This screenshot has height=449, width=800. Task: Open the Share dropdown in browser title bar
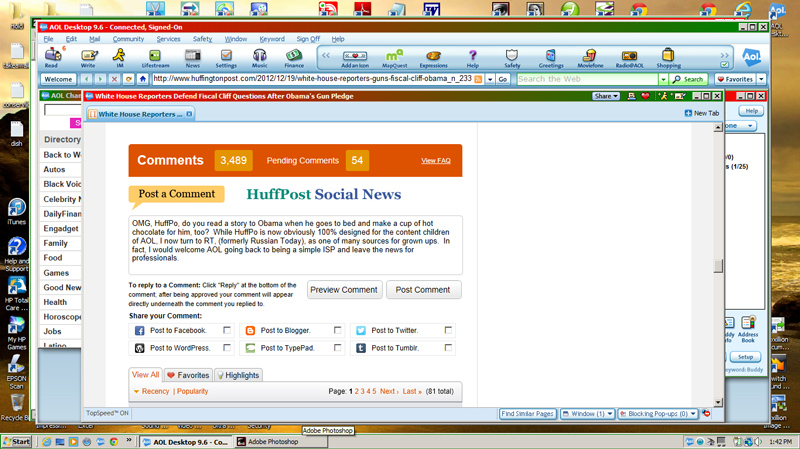[x=606, y=96]
